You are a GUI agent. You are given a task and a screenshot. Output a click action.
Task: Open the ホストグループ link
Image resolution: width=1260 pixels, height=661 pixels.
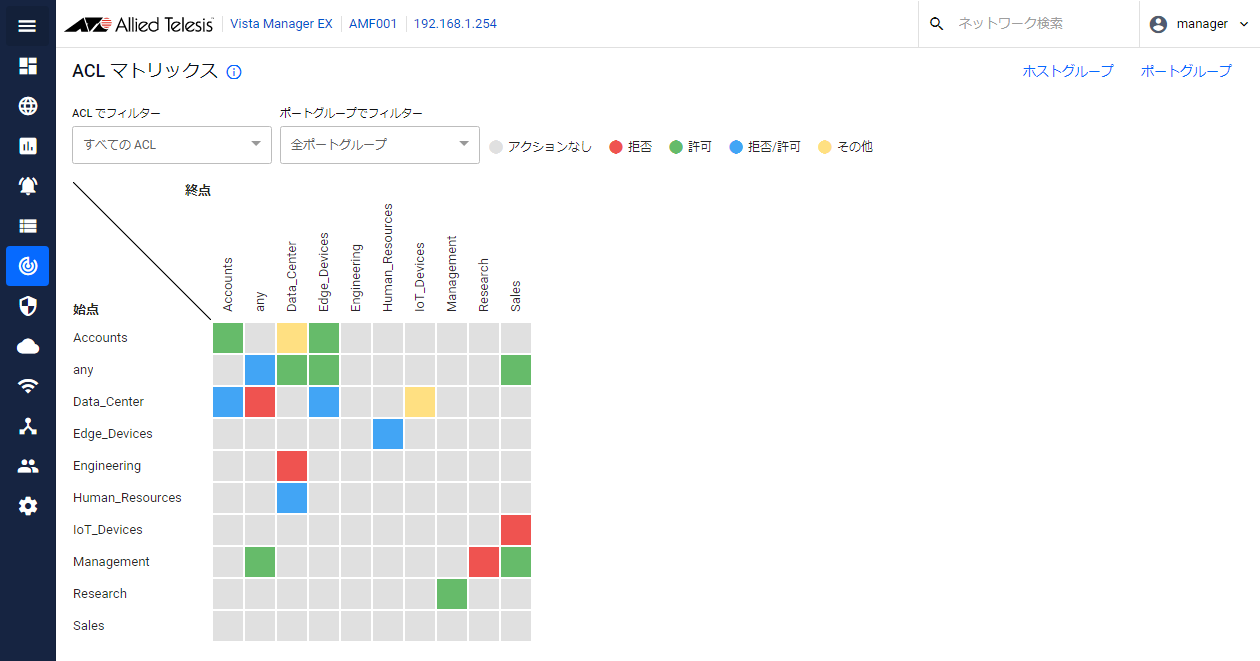point(1067,71)
